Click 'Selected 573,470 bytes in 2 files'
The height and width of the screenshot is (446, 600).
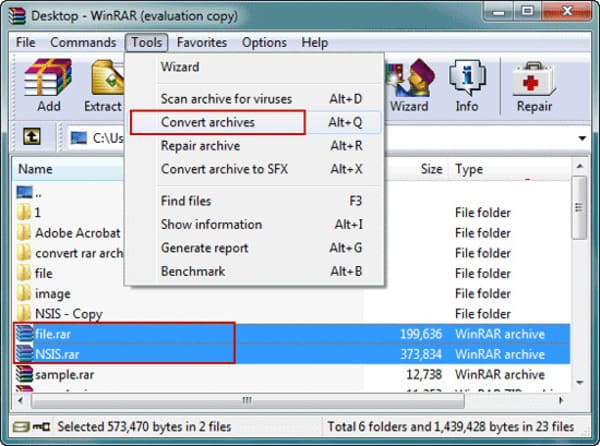point(144,426)
